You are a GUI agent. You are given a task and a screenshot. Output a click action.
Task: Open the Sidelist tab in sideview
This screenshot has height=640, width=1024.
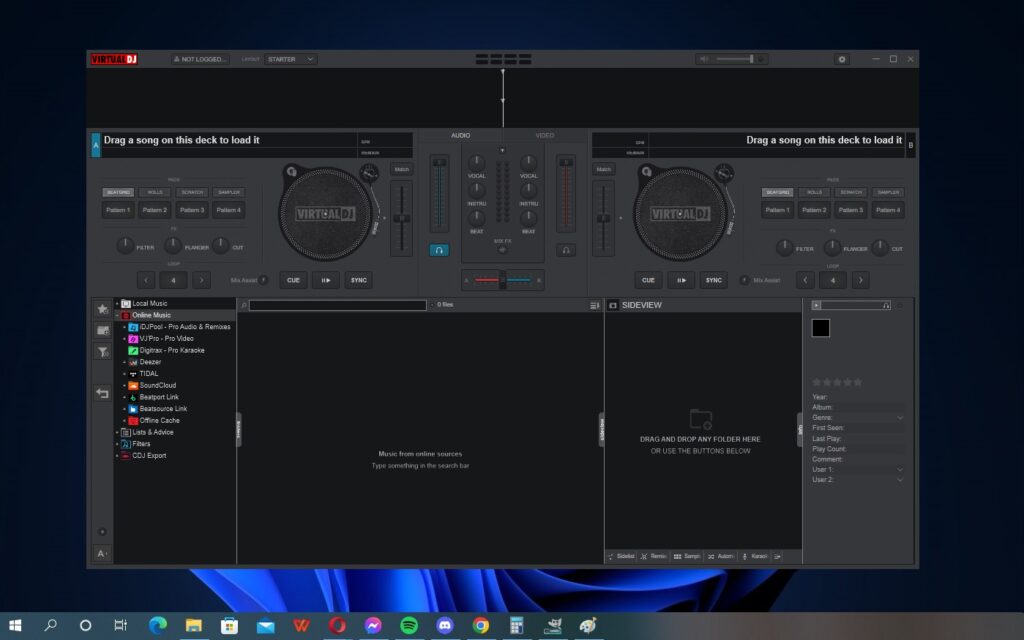[x=621, y=556]
